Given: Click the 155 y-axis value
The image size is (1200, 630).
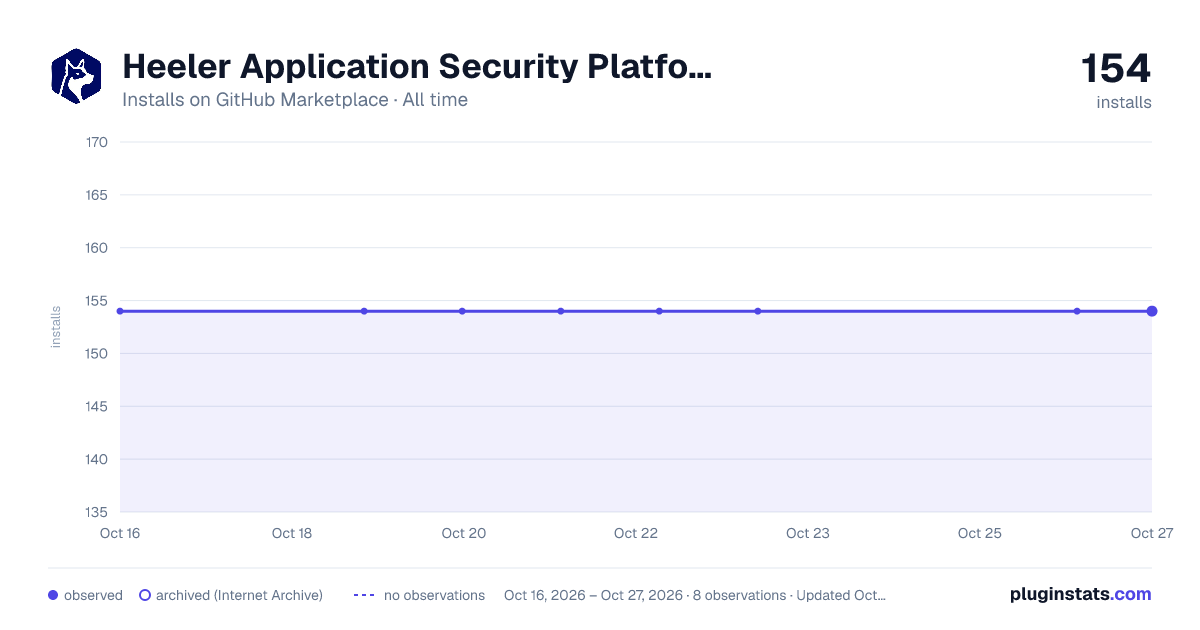Looking at the screenshot, I should click(97, 301).
